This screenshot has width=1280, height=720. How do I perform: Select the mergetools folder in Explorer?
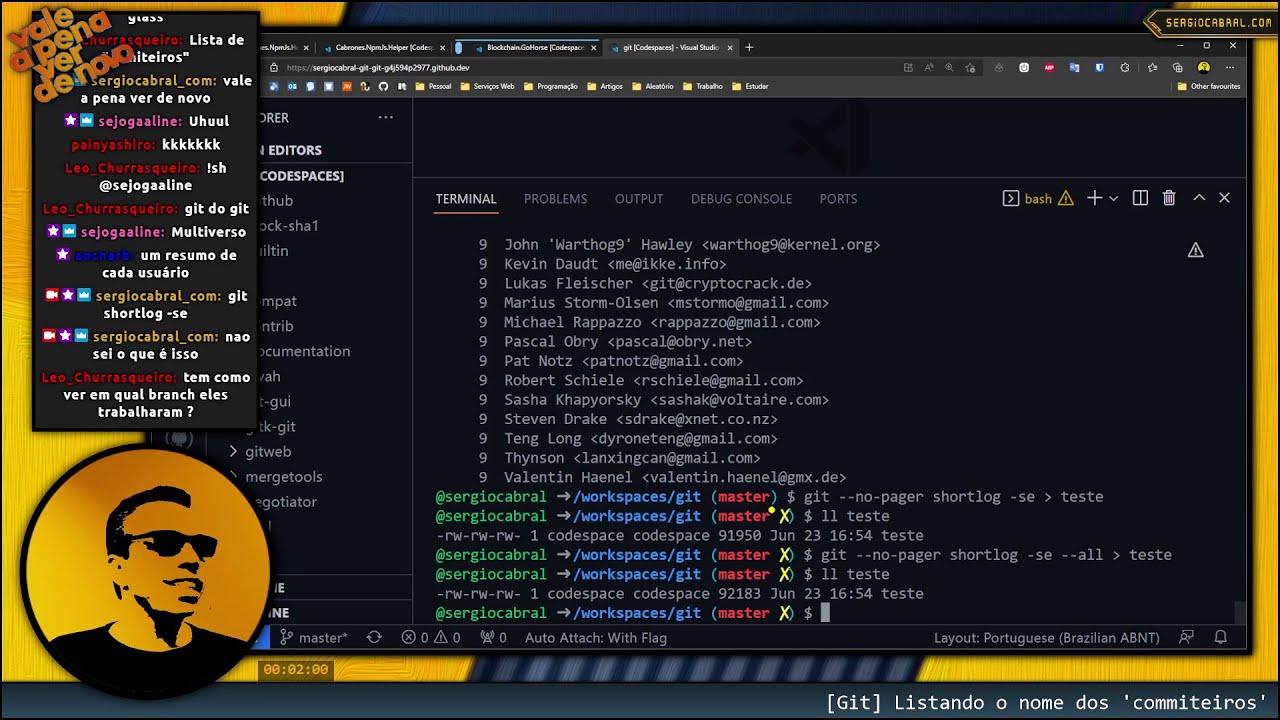click(x=283, y=477)
